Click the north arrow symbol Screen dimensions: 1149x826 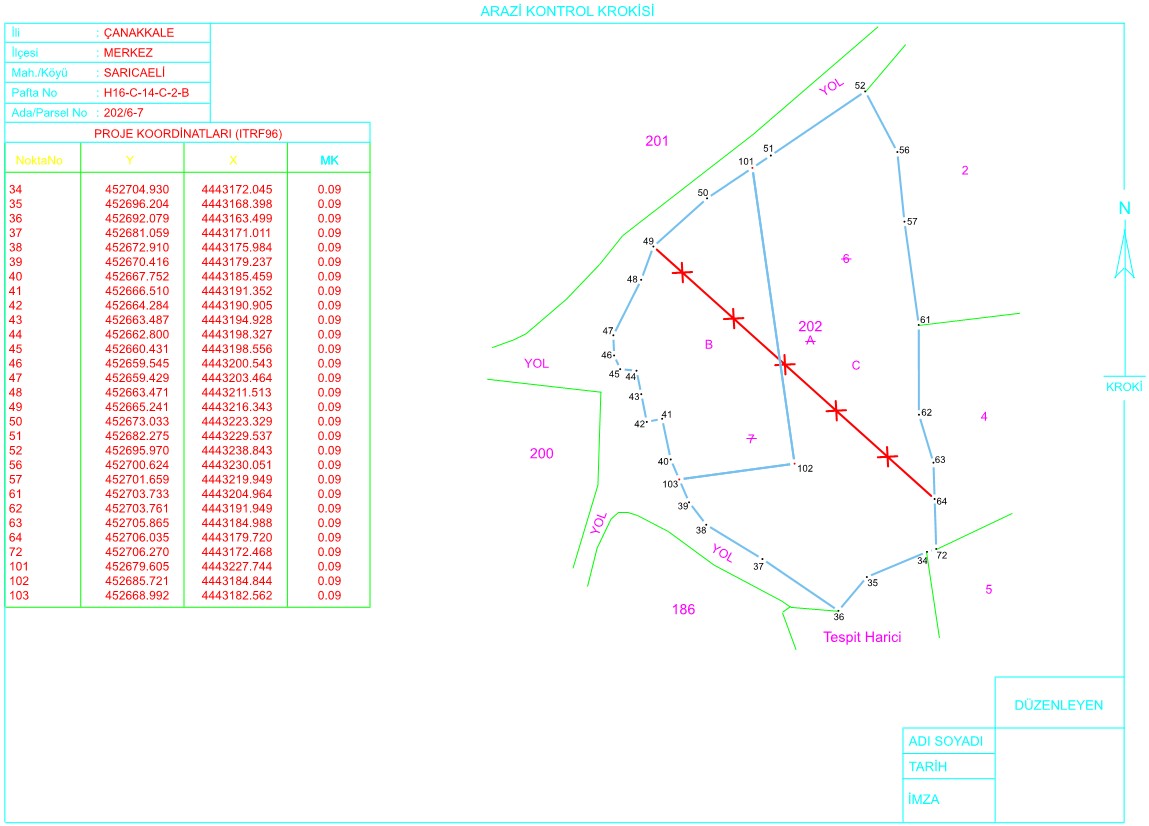[1124, 252]
